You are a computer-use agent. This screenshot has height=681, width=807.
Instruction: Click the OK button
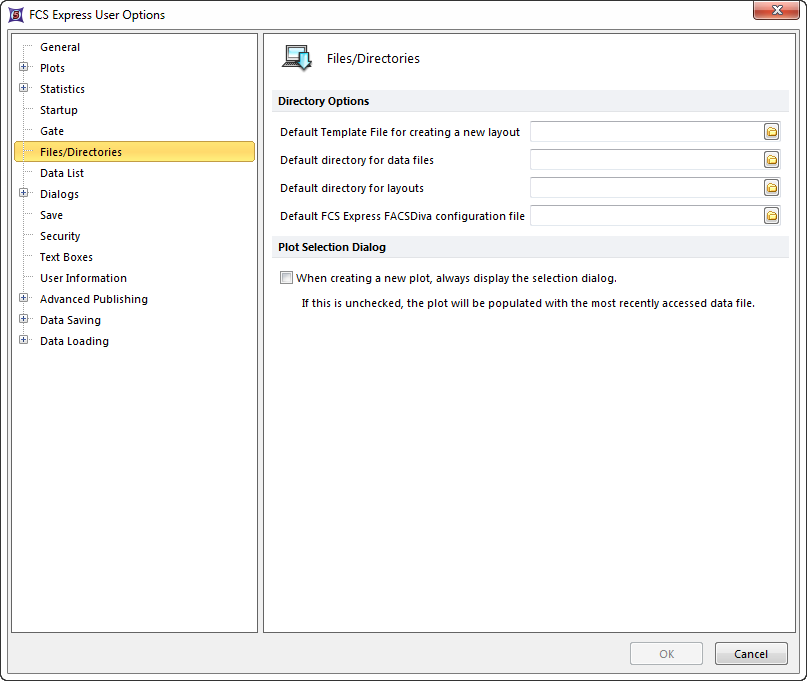click(666, 654)
